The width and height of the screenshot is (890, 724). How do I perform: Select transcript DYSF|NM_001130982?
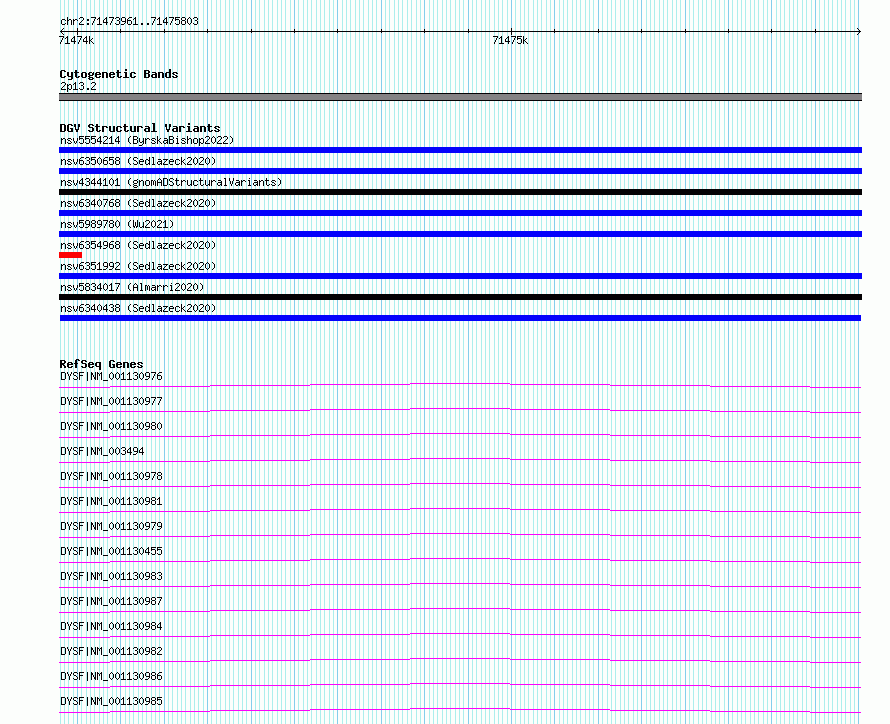click(111, 651)
